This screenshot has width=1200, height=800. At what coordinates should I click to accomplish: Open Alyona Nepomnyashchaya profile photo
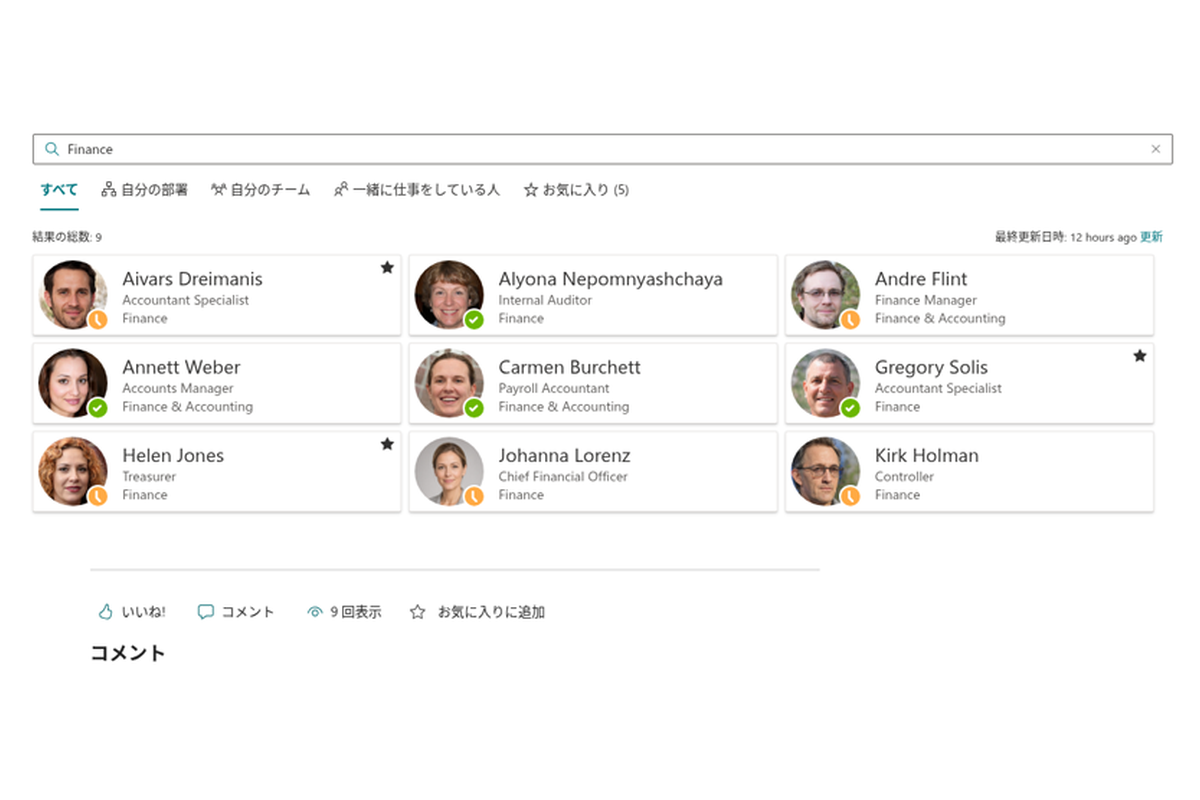449,294
